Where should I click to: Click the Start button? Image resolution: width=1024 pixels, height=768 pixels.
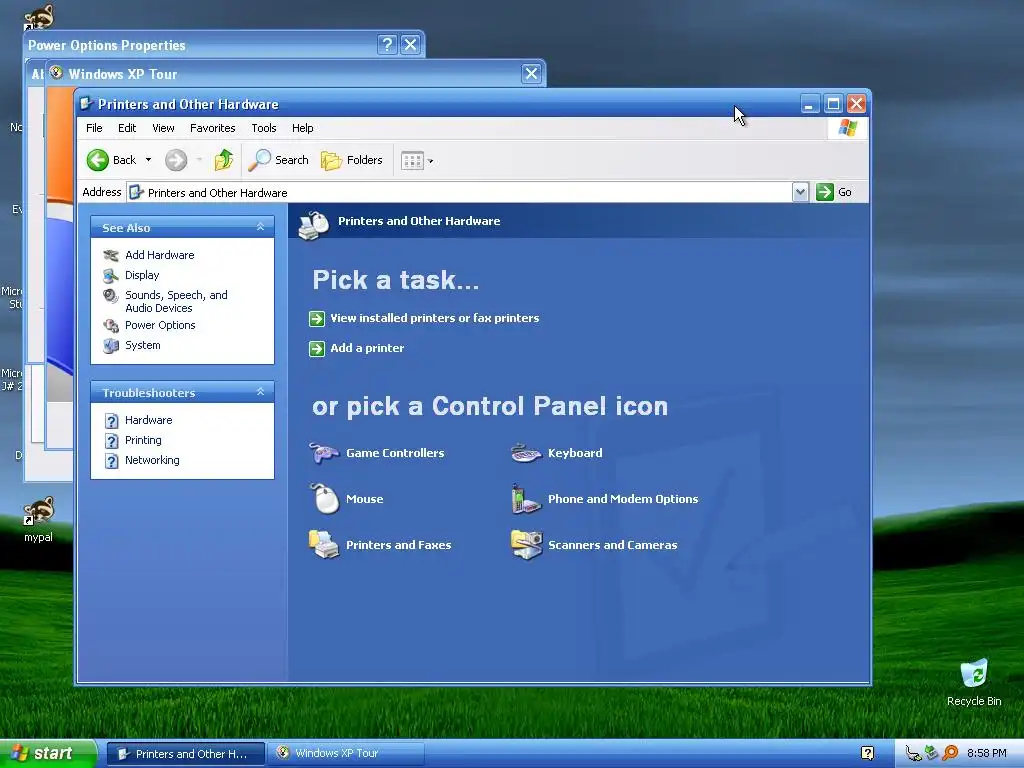(48, 754)
